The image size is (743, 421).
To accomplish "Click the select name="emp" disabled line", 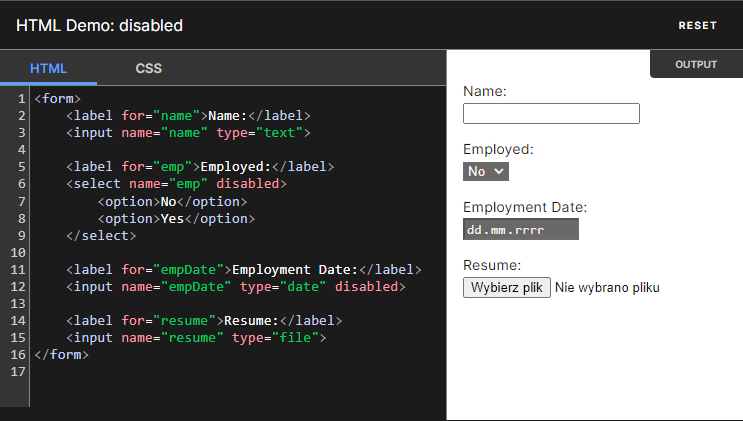I will [176, 184].
